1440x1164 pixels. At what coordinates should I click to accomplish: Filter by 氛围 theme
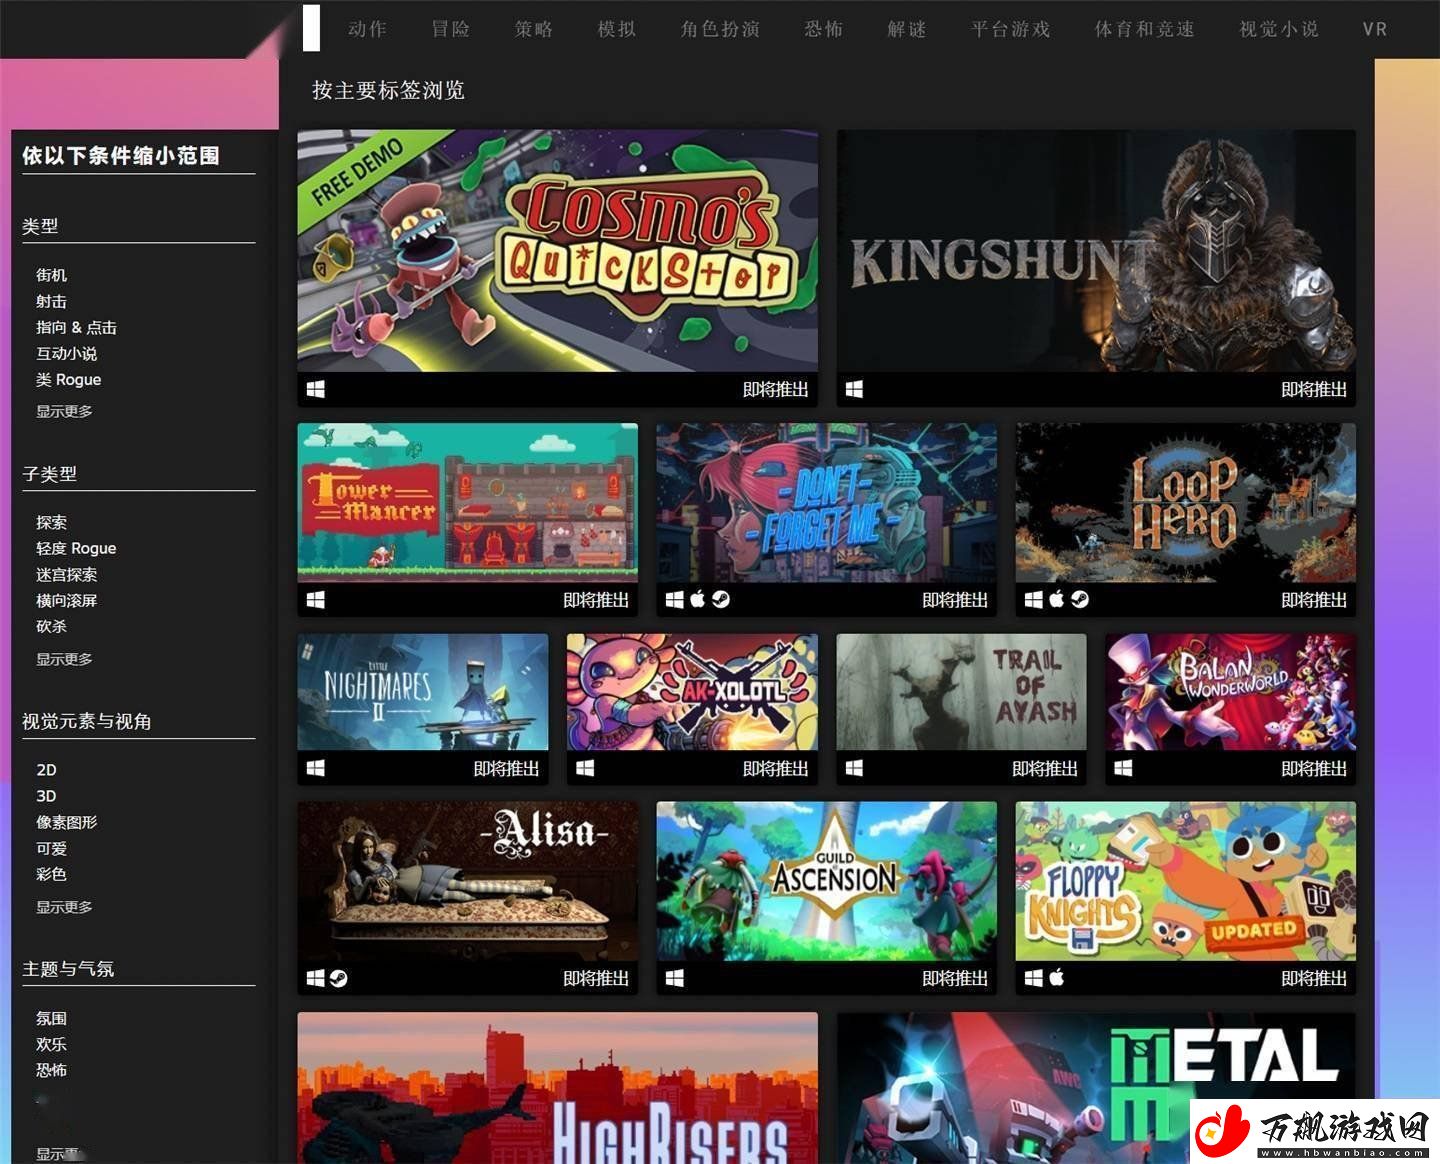[52, 1018]
